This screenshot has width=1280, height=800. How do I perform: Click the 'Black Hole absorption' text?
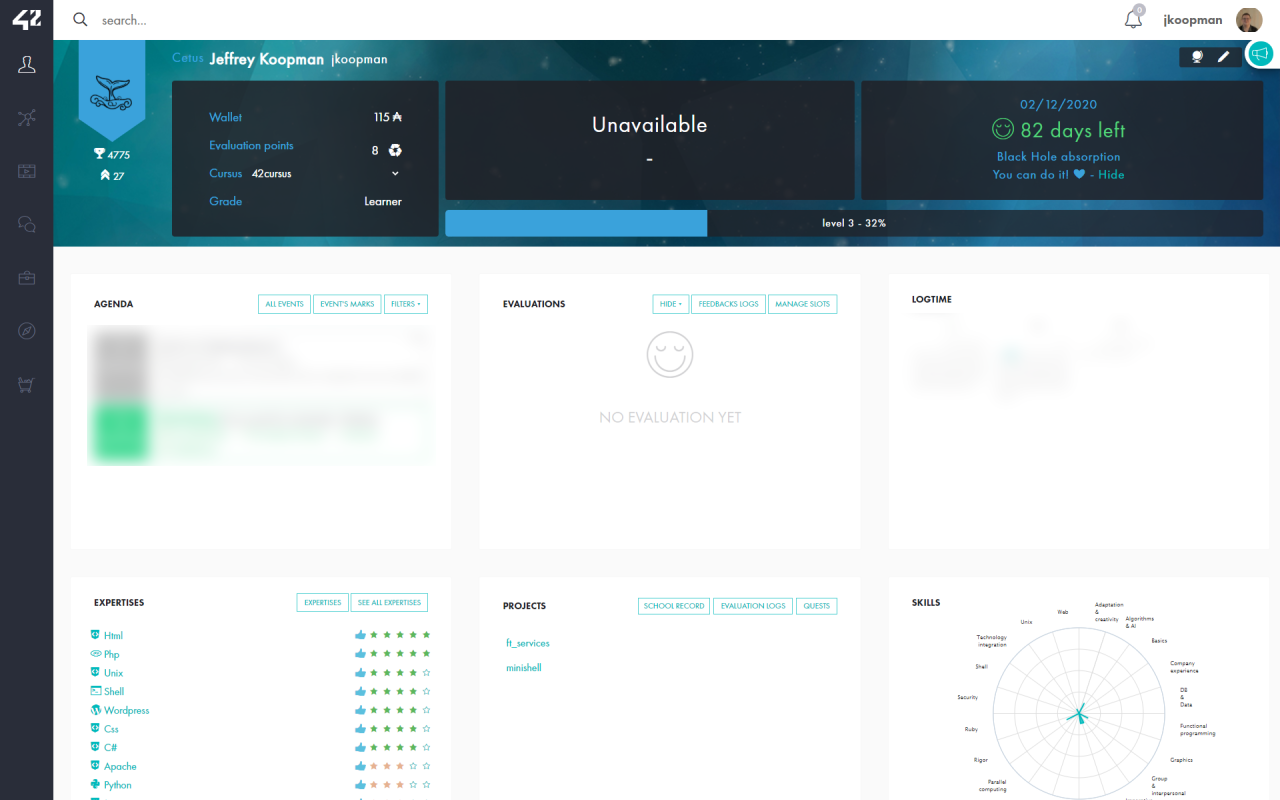tap(1058, 156)
